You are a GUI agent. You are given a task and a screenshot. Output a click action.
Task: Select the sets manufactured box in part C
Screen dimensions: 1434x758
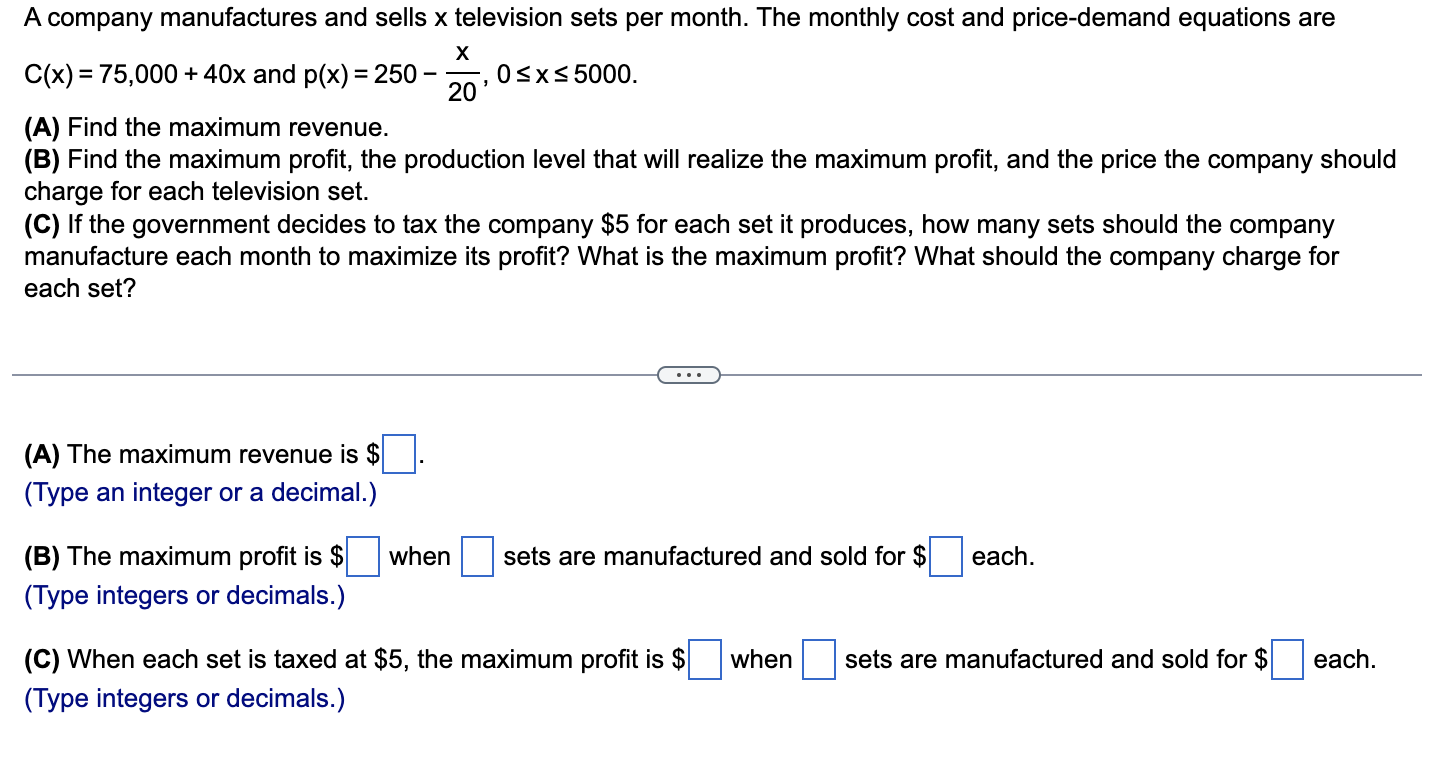[x=819, y=660]
